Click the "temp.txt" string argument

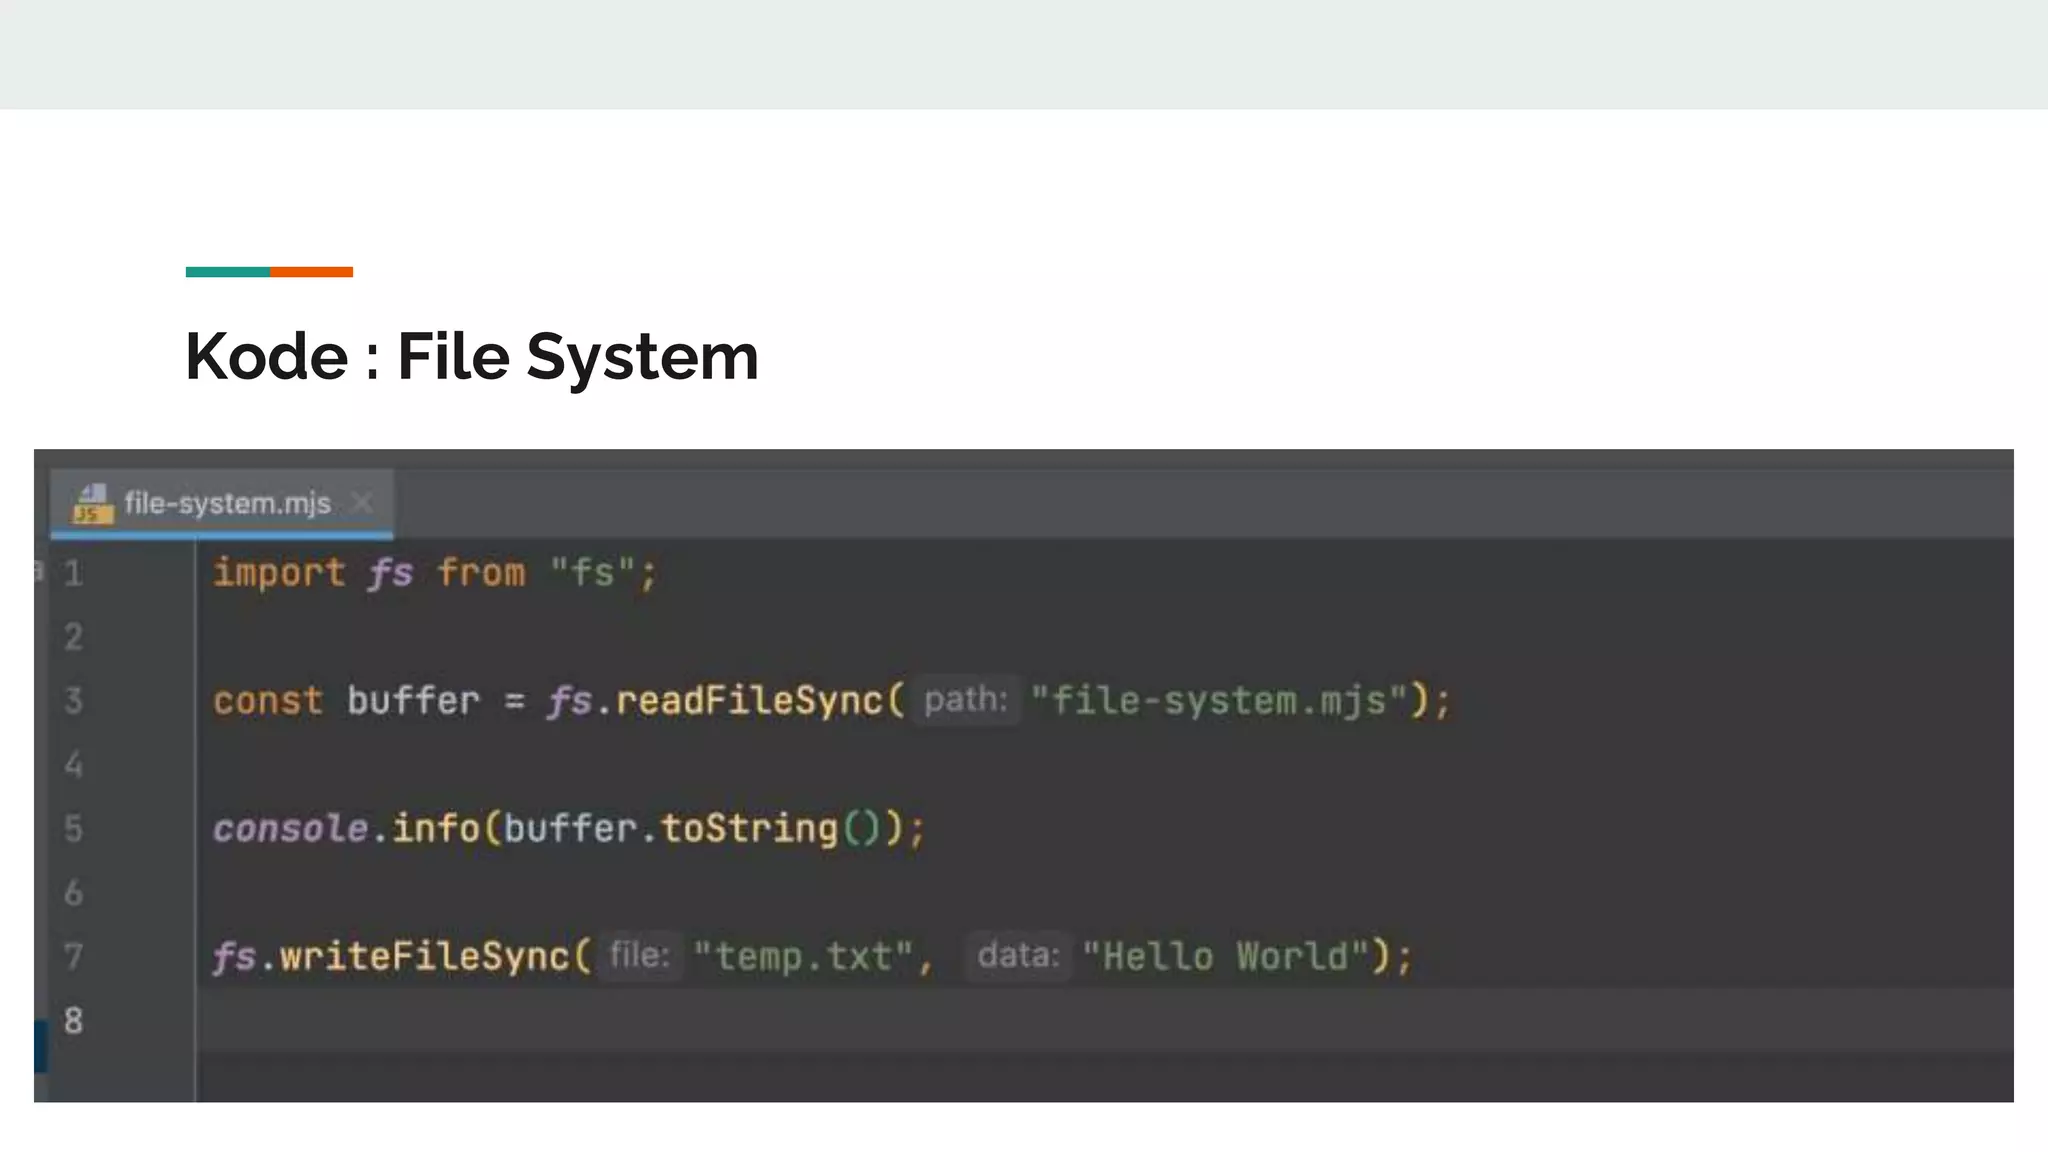804,956
